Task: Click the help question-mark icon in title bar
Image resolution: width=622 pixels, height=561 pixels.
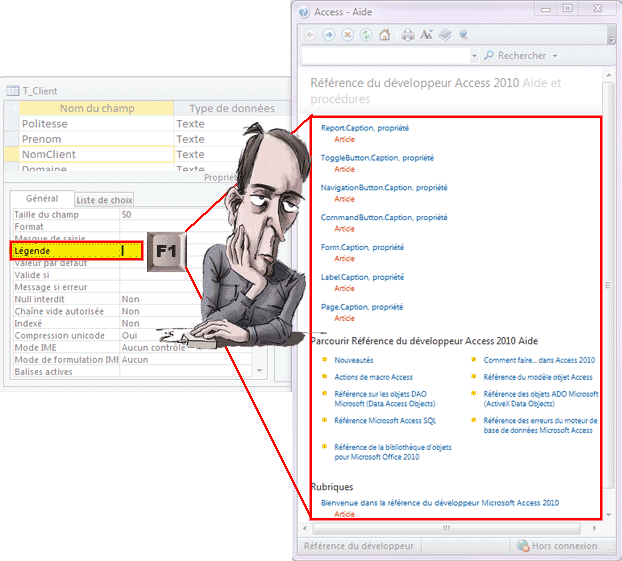Action: 304,12
